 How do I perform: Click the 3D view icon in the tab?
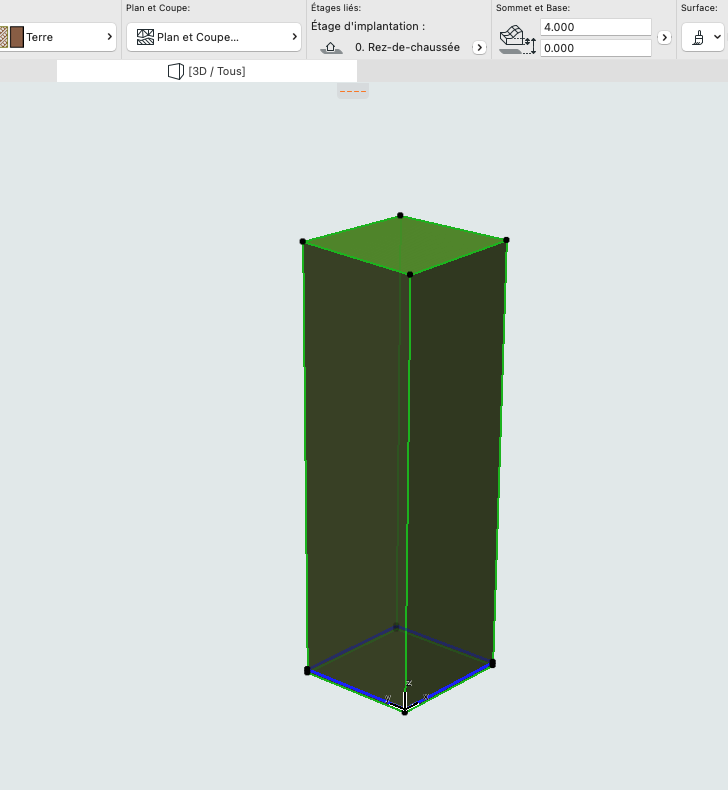[x=175, y=72]
